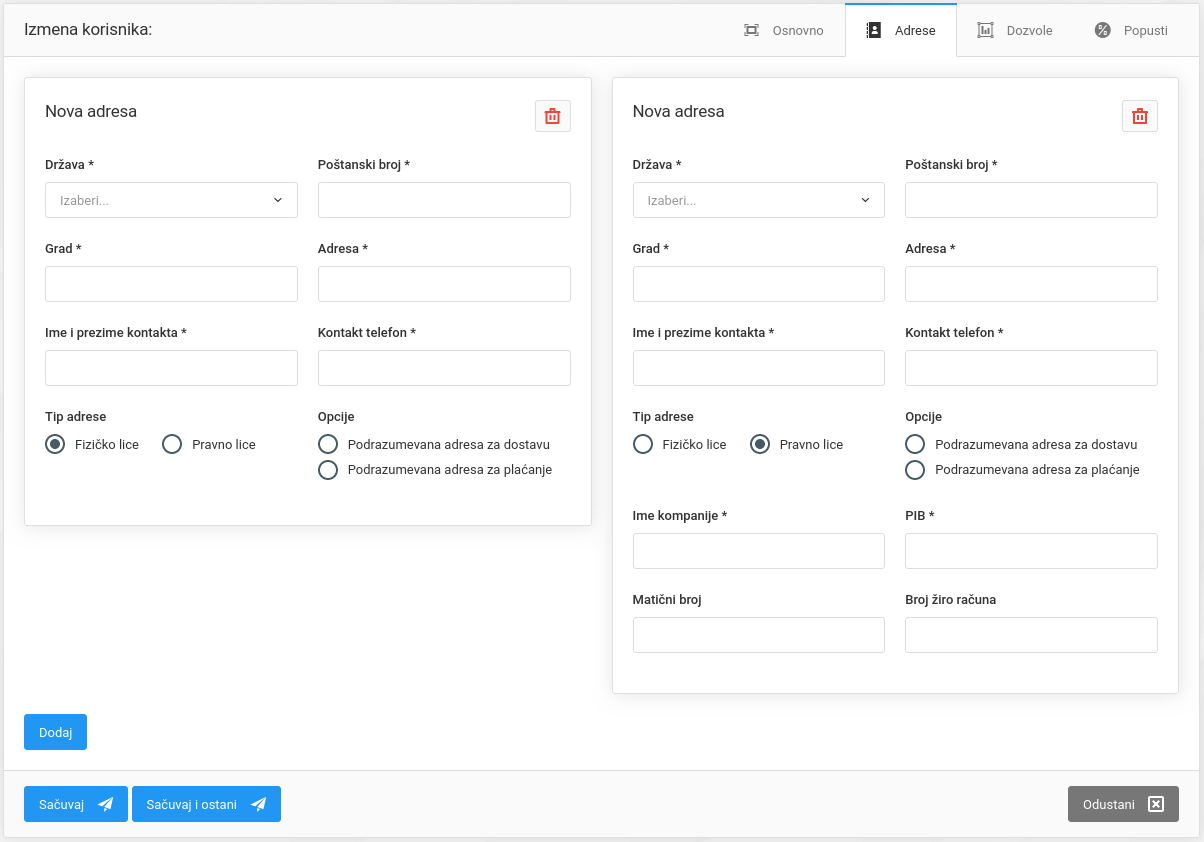
Task: Click the PIB input field
Action: point(1031,551)
